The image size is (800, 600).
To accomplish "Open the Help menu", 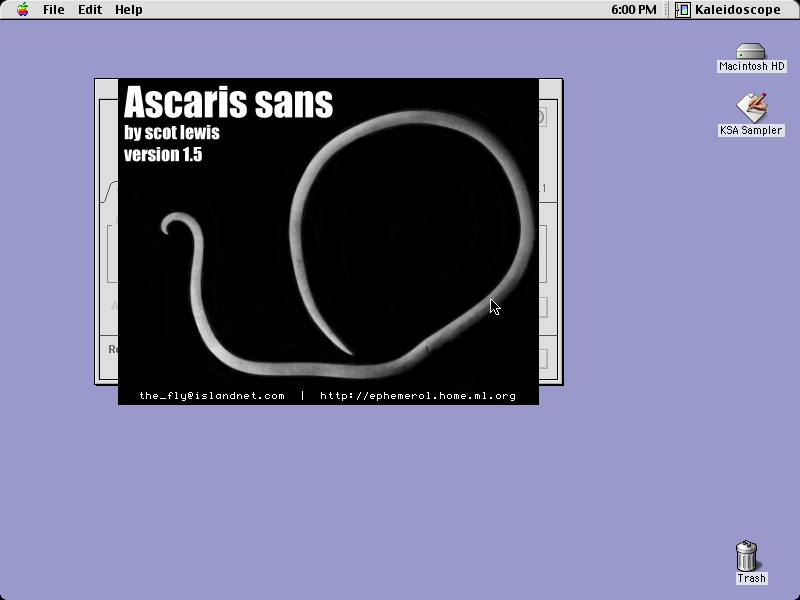I will 129,10.
